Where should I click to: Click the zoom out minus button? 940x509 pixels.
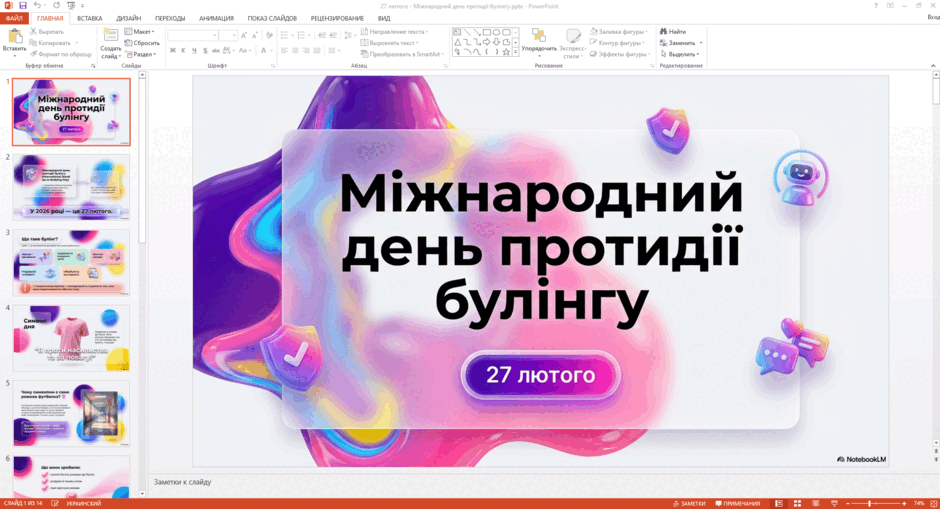pos(848,504)
